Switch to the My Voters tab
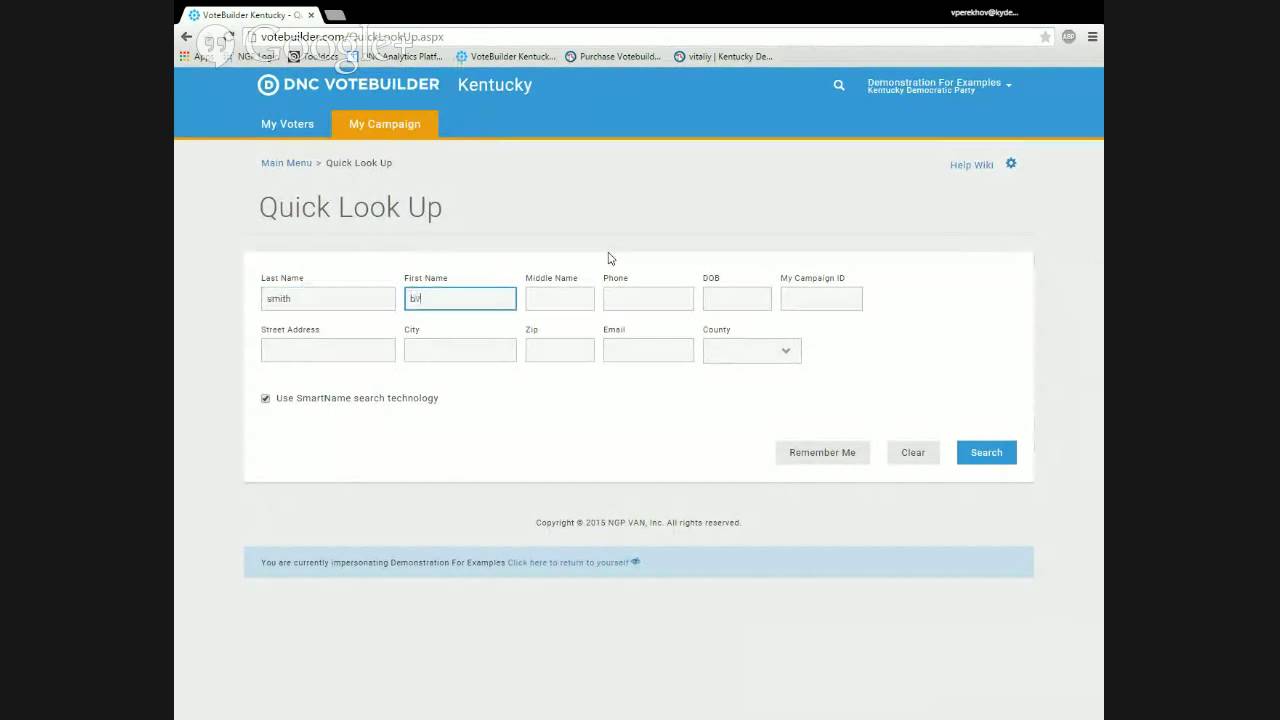 [288, 124]
